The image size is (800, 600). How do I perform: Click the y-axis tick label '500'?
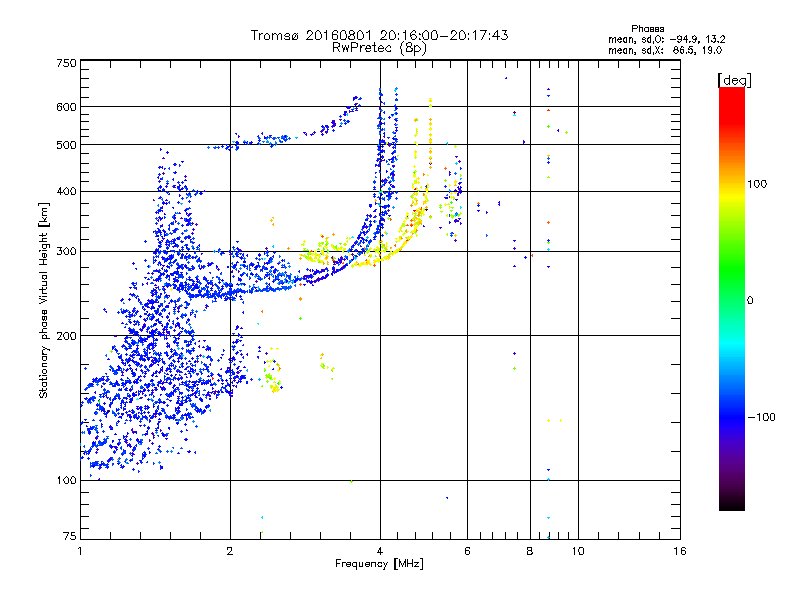(67, 145)
